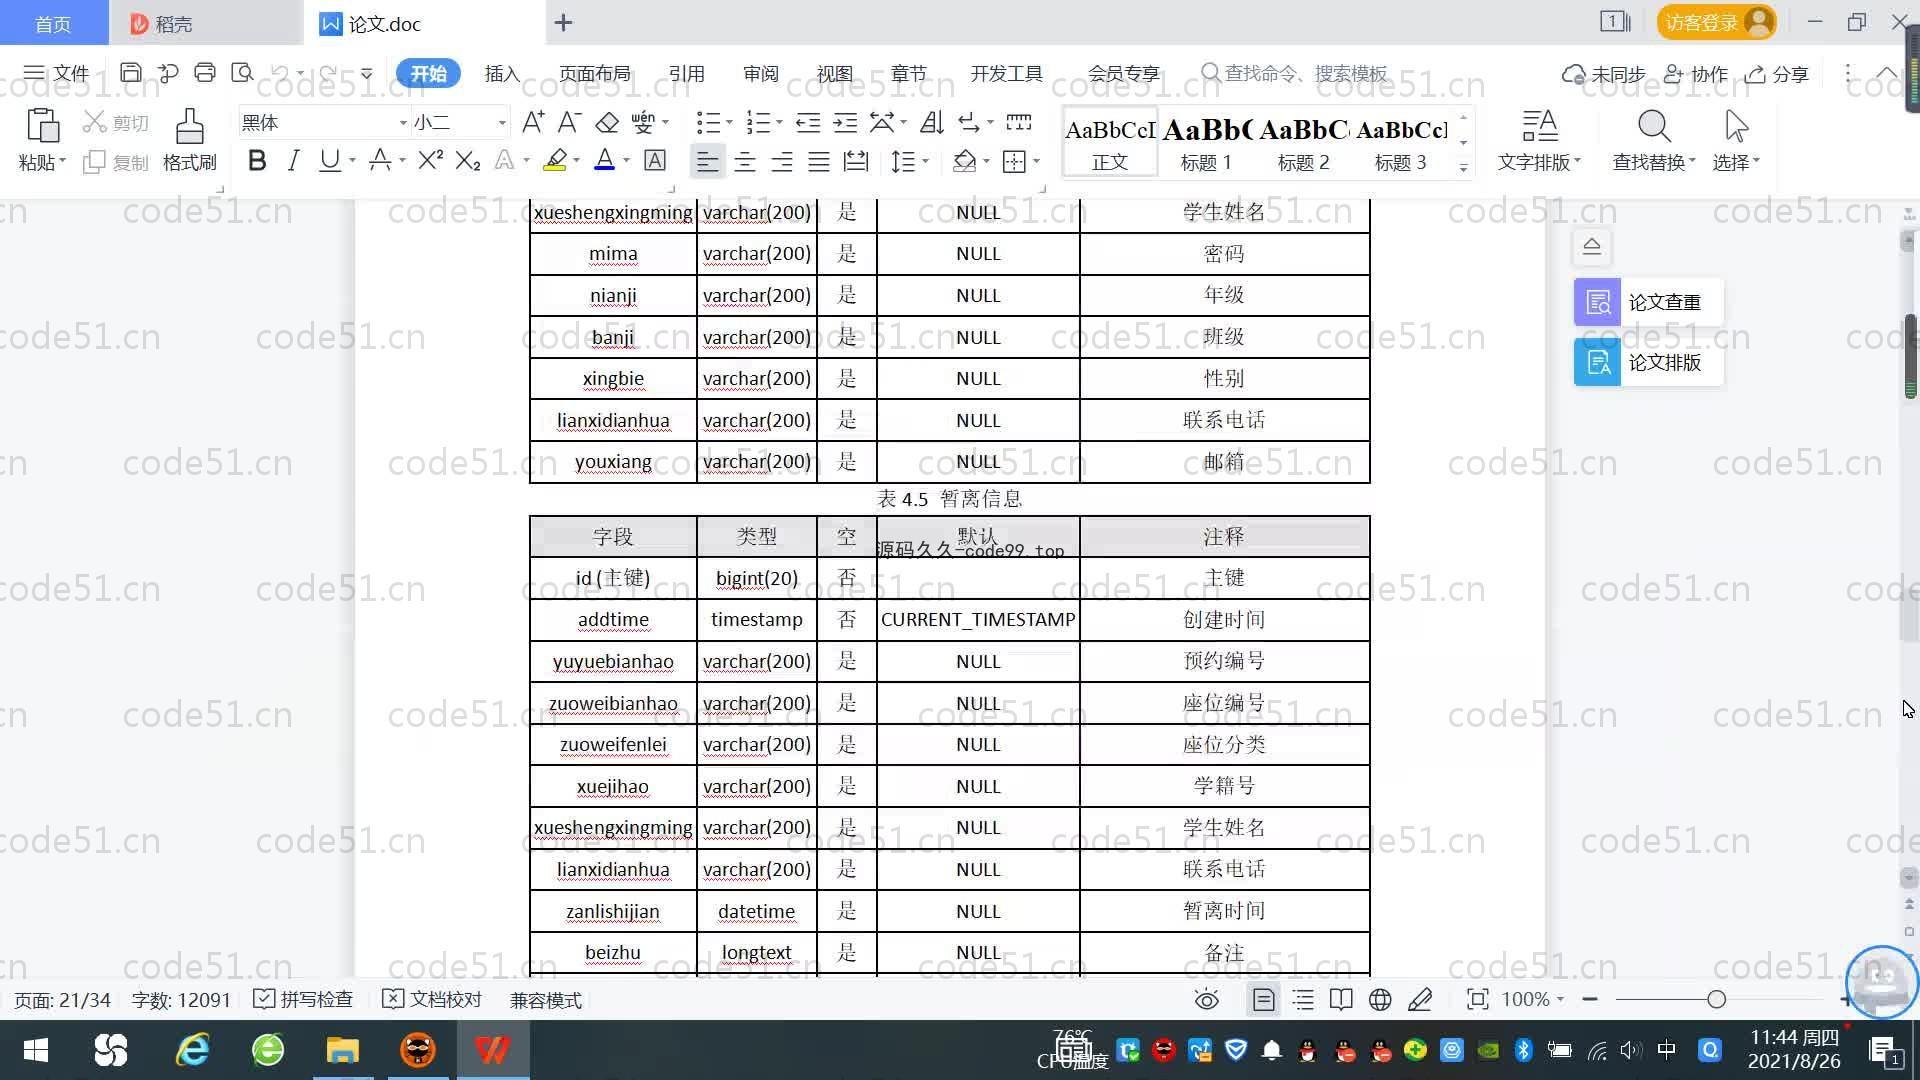
Task: Apply subscript formatting
Action: click(x=468, y=160)
